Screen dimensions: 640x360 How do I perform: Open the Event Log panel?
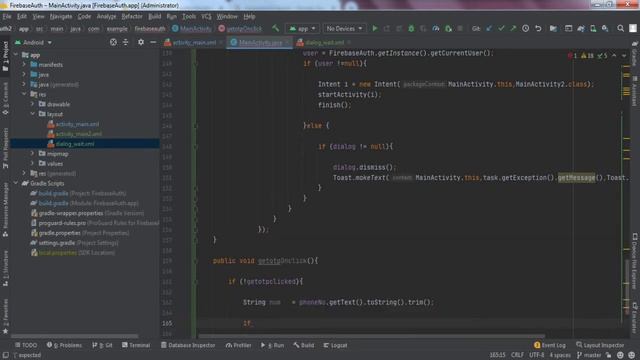tap(549, 345)
